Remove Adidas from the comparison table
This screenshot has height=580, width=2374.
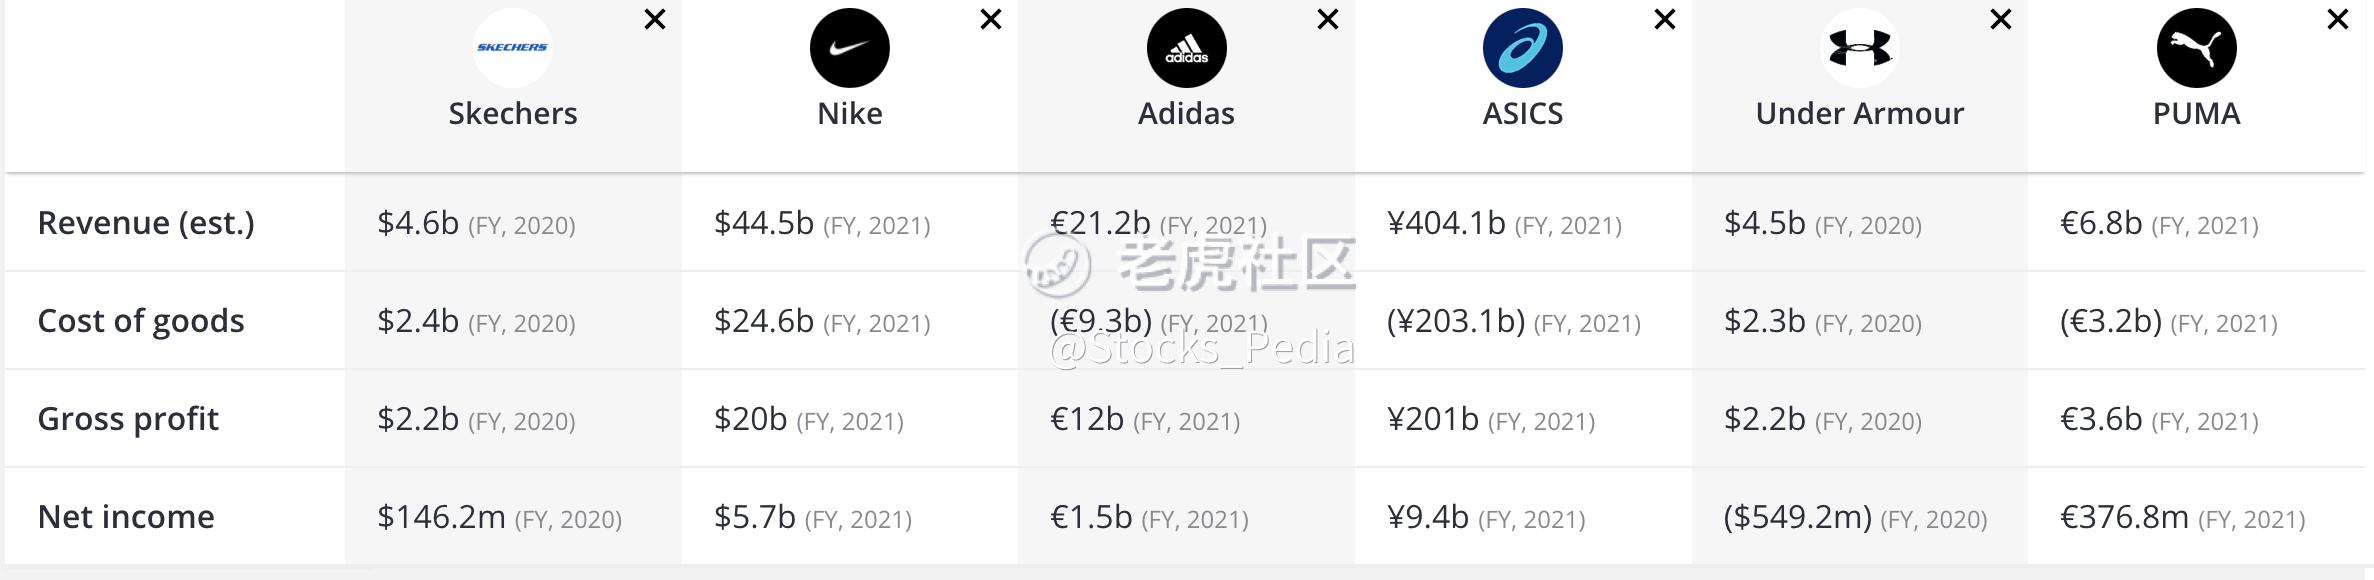tap(1328, 19)
